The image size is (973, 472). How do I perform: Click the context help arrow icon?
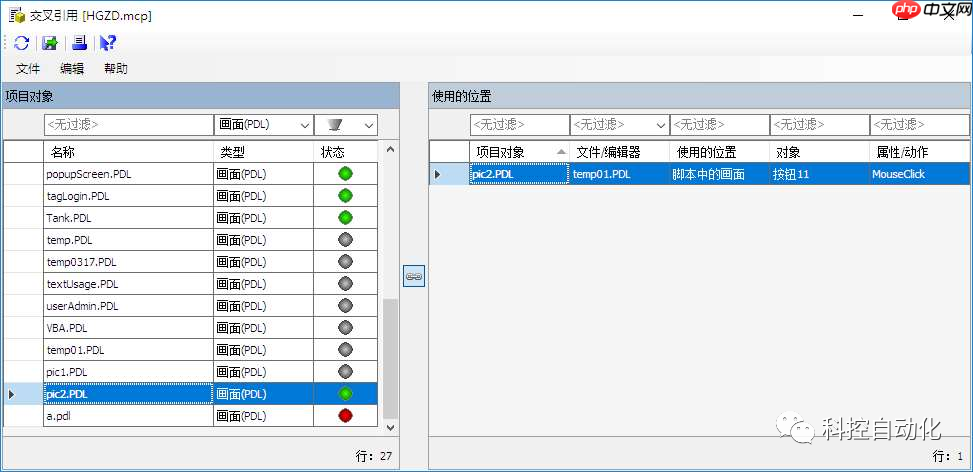[x=108, y=43]
